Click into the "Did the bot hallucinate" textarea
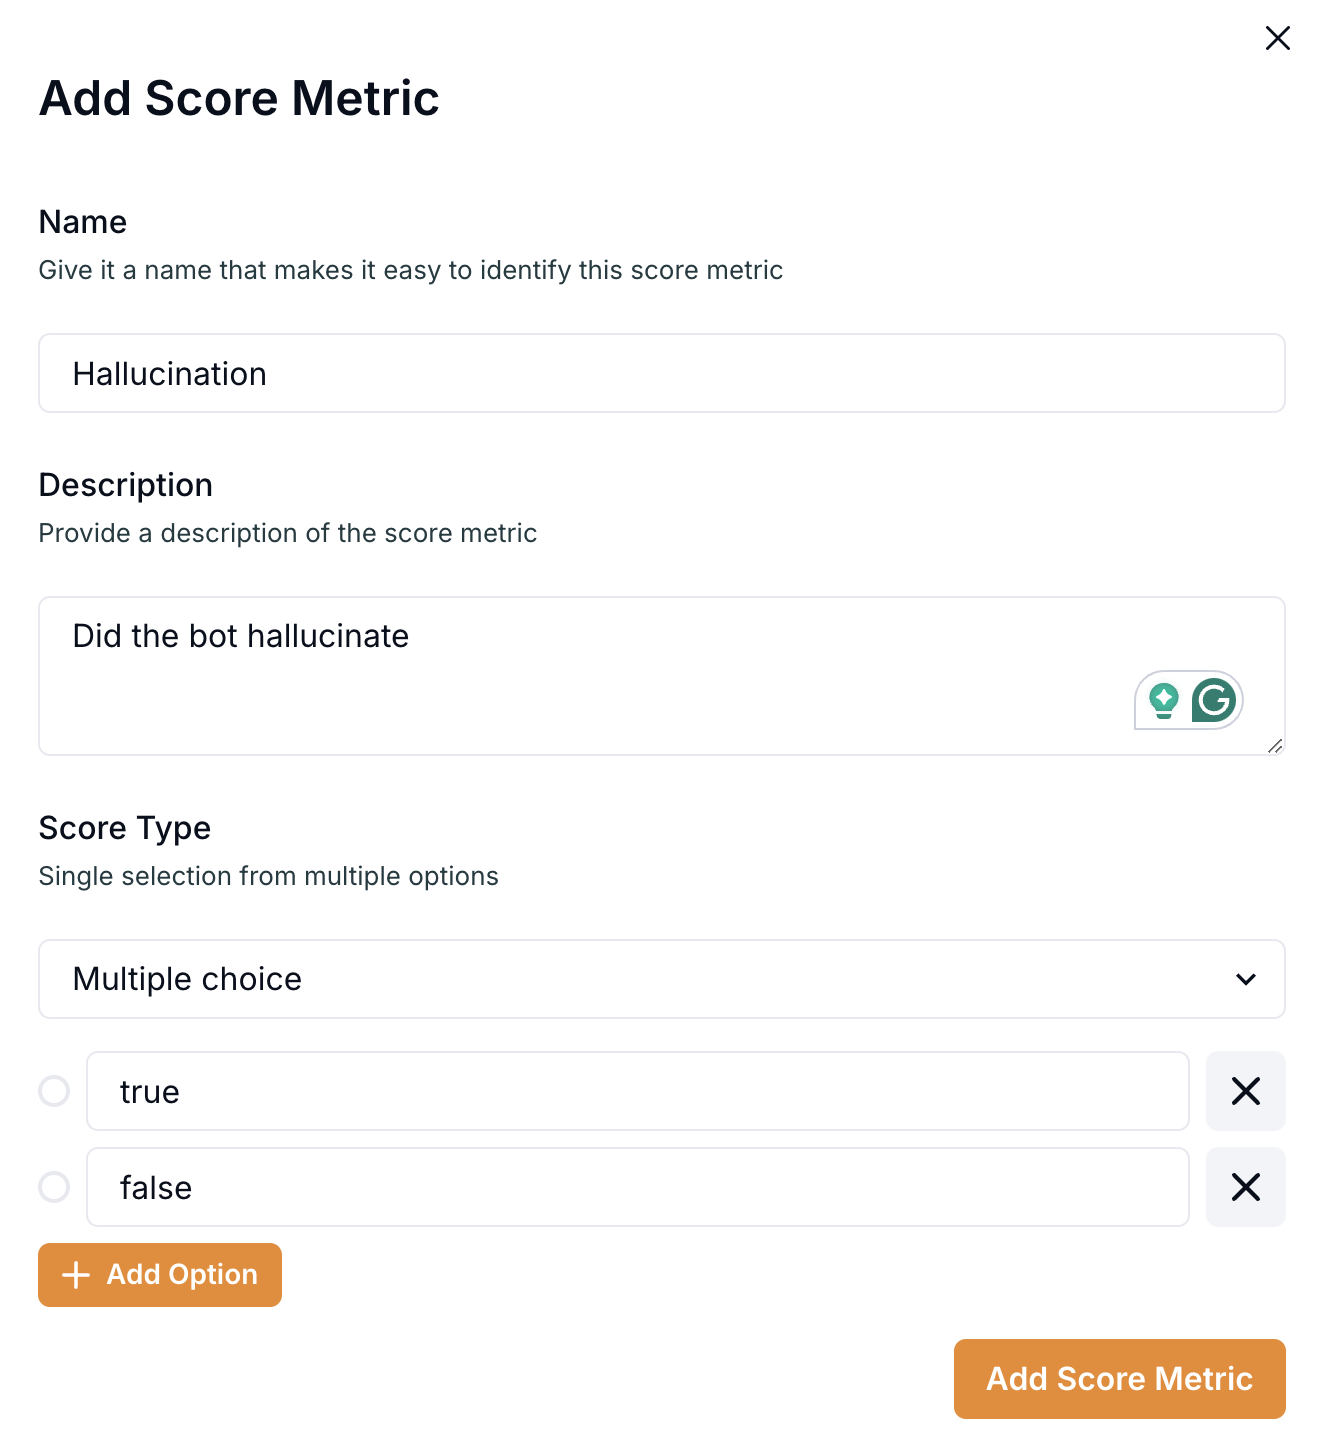Image resolution: width=1328 pixels, height=1436 pixels. pos(662,676)
